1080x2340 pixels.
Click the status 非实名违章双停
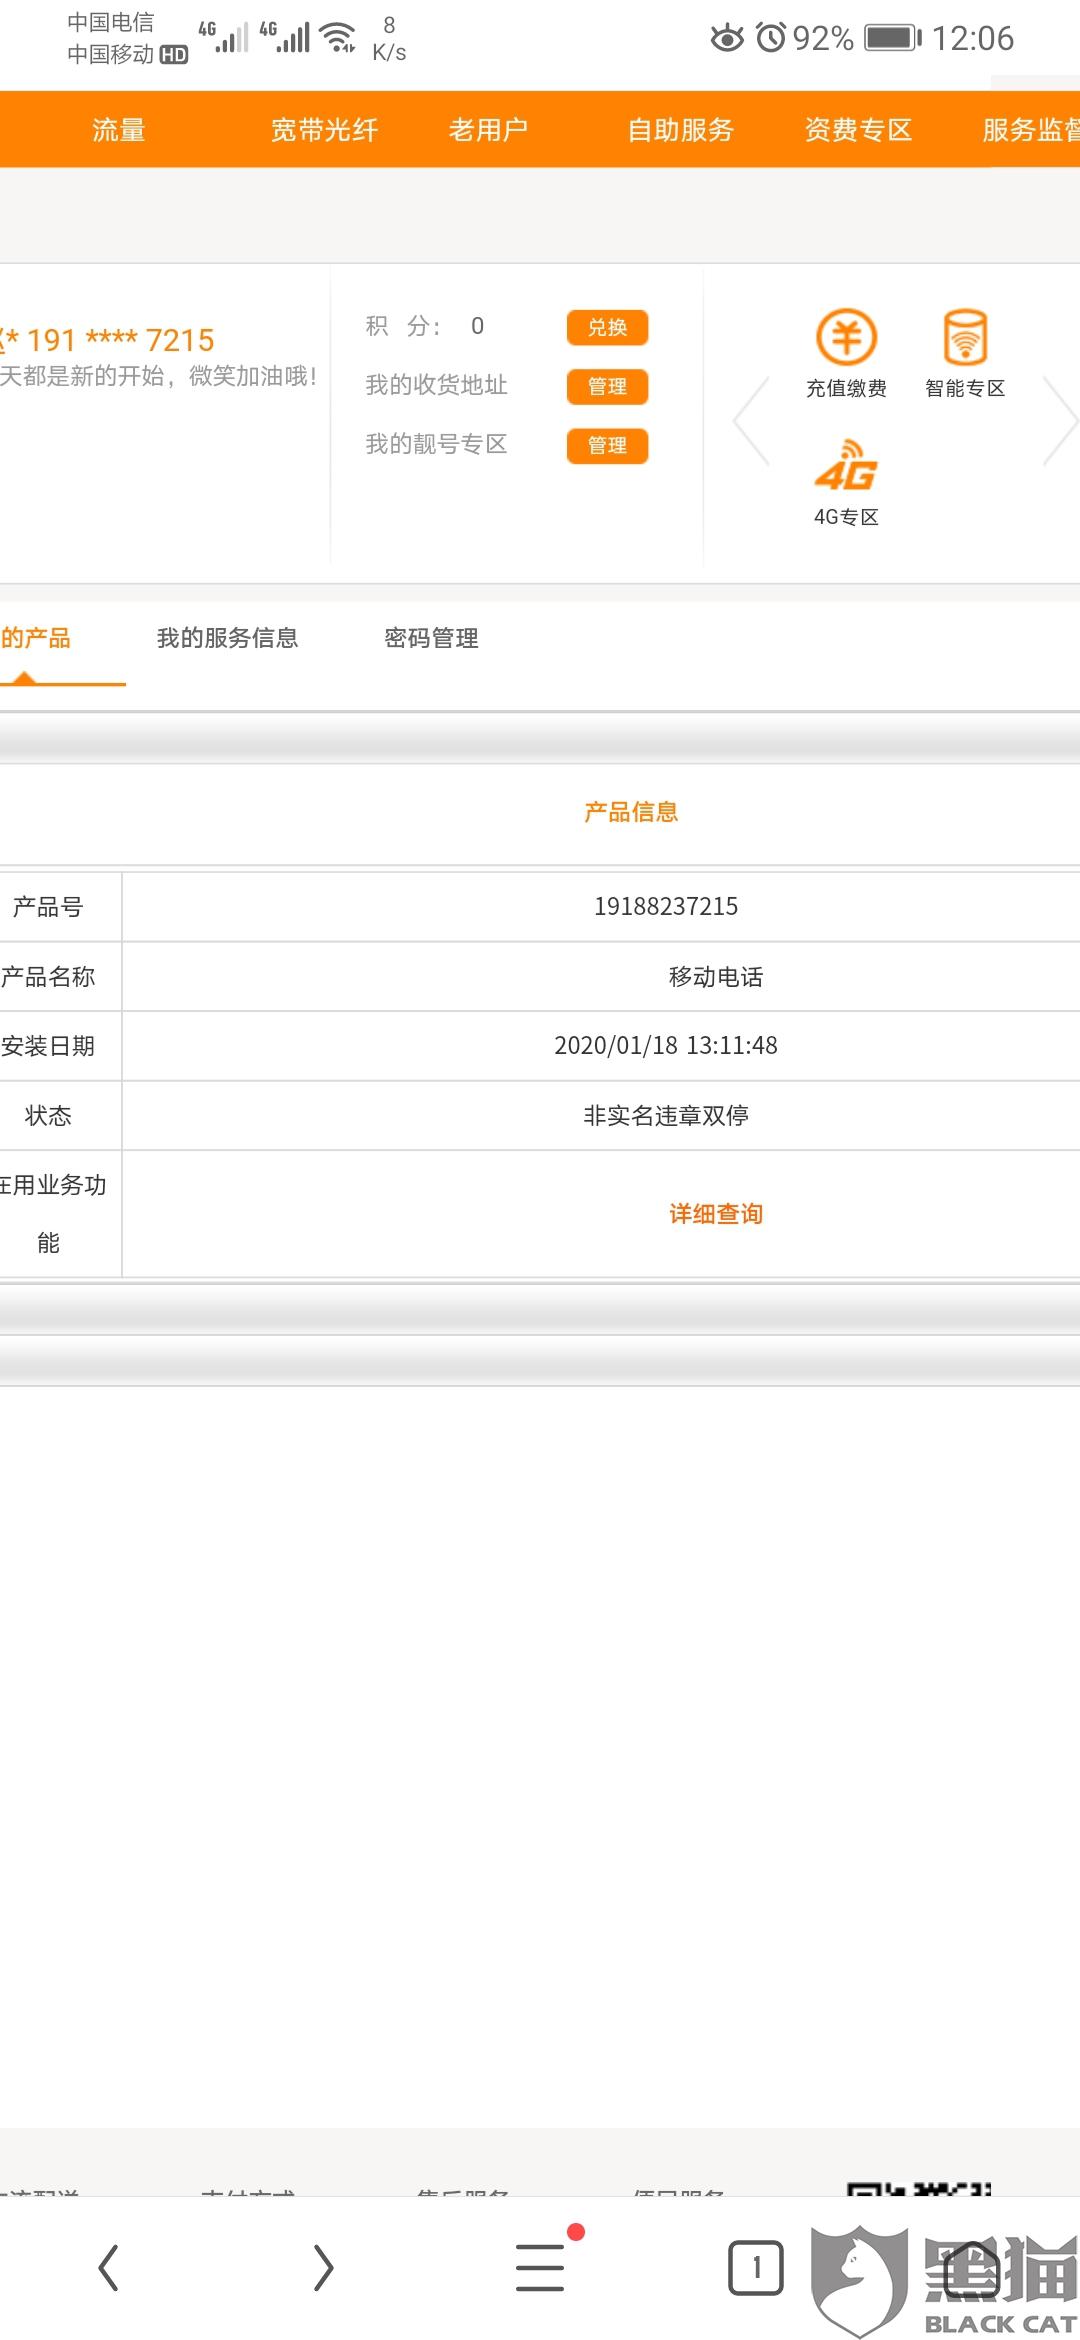(x=666, y=1115)
